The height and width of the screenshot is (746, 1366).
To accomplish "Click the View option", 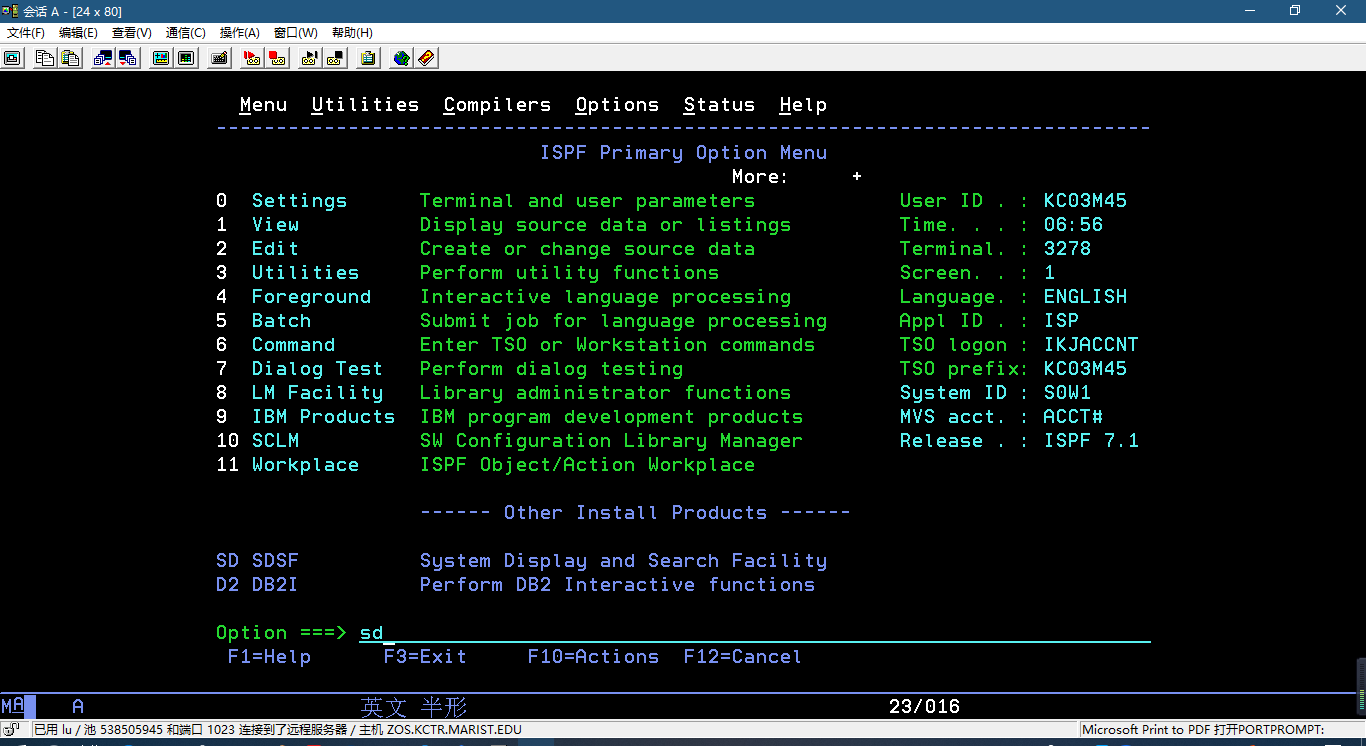I will [x=275, y=225].
